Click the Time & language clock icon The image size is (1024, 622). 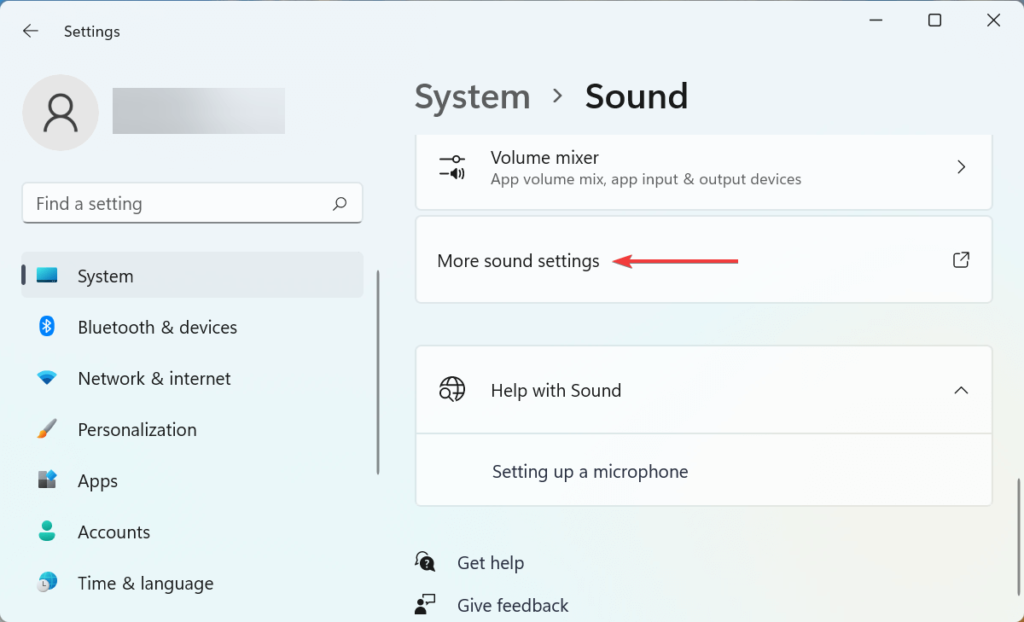click(46, 583)
